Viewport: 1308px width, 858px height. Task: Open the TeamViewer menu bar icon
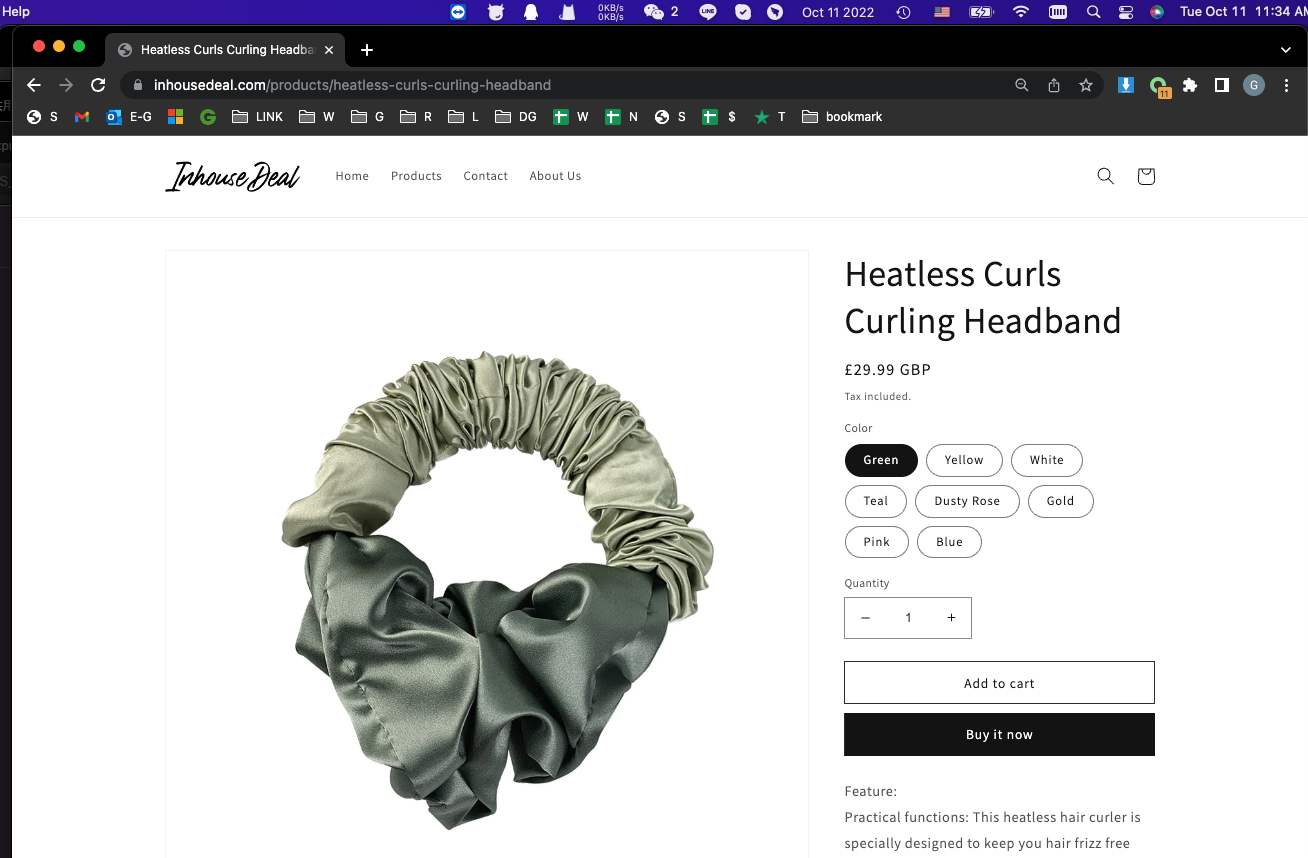point(458,12)
